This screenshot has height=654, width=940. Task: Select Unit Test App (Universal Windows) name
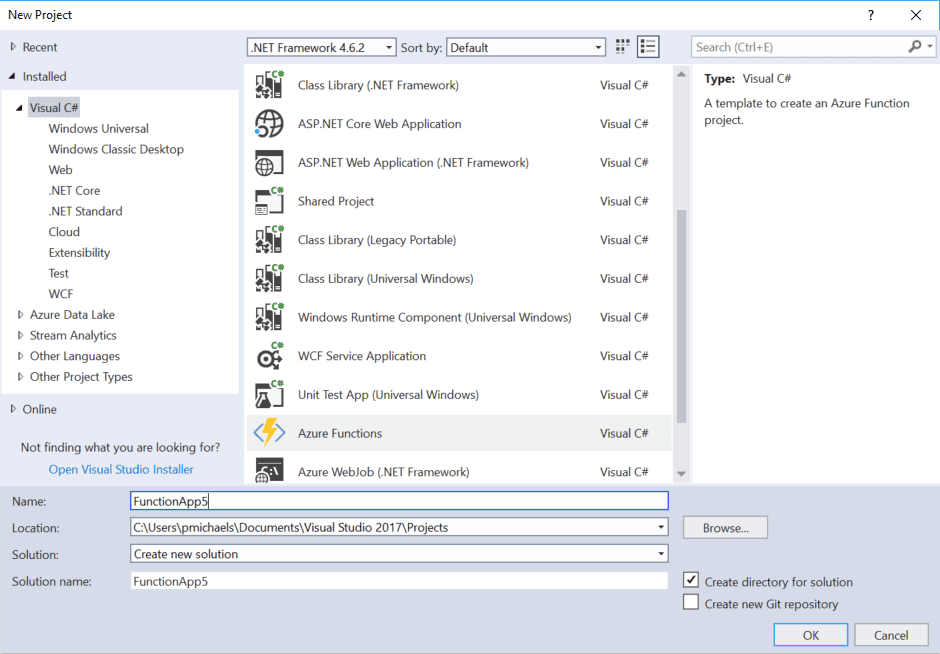click(x=388, y=395)
